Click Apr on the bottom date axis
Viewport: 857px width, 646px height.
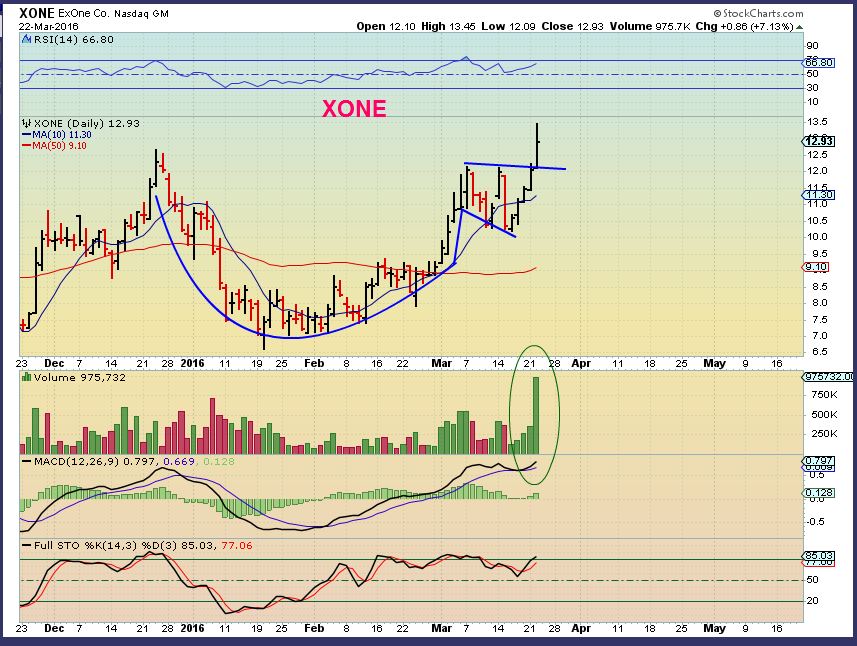(580, 629)
